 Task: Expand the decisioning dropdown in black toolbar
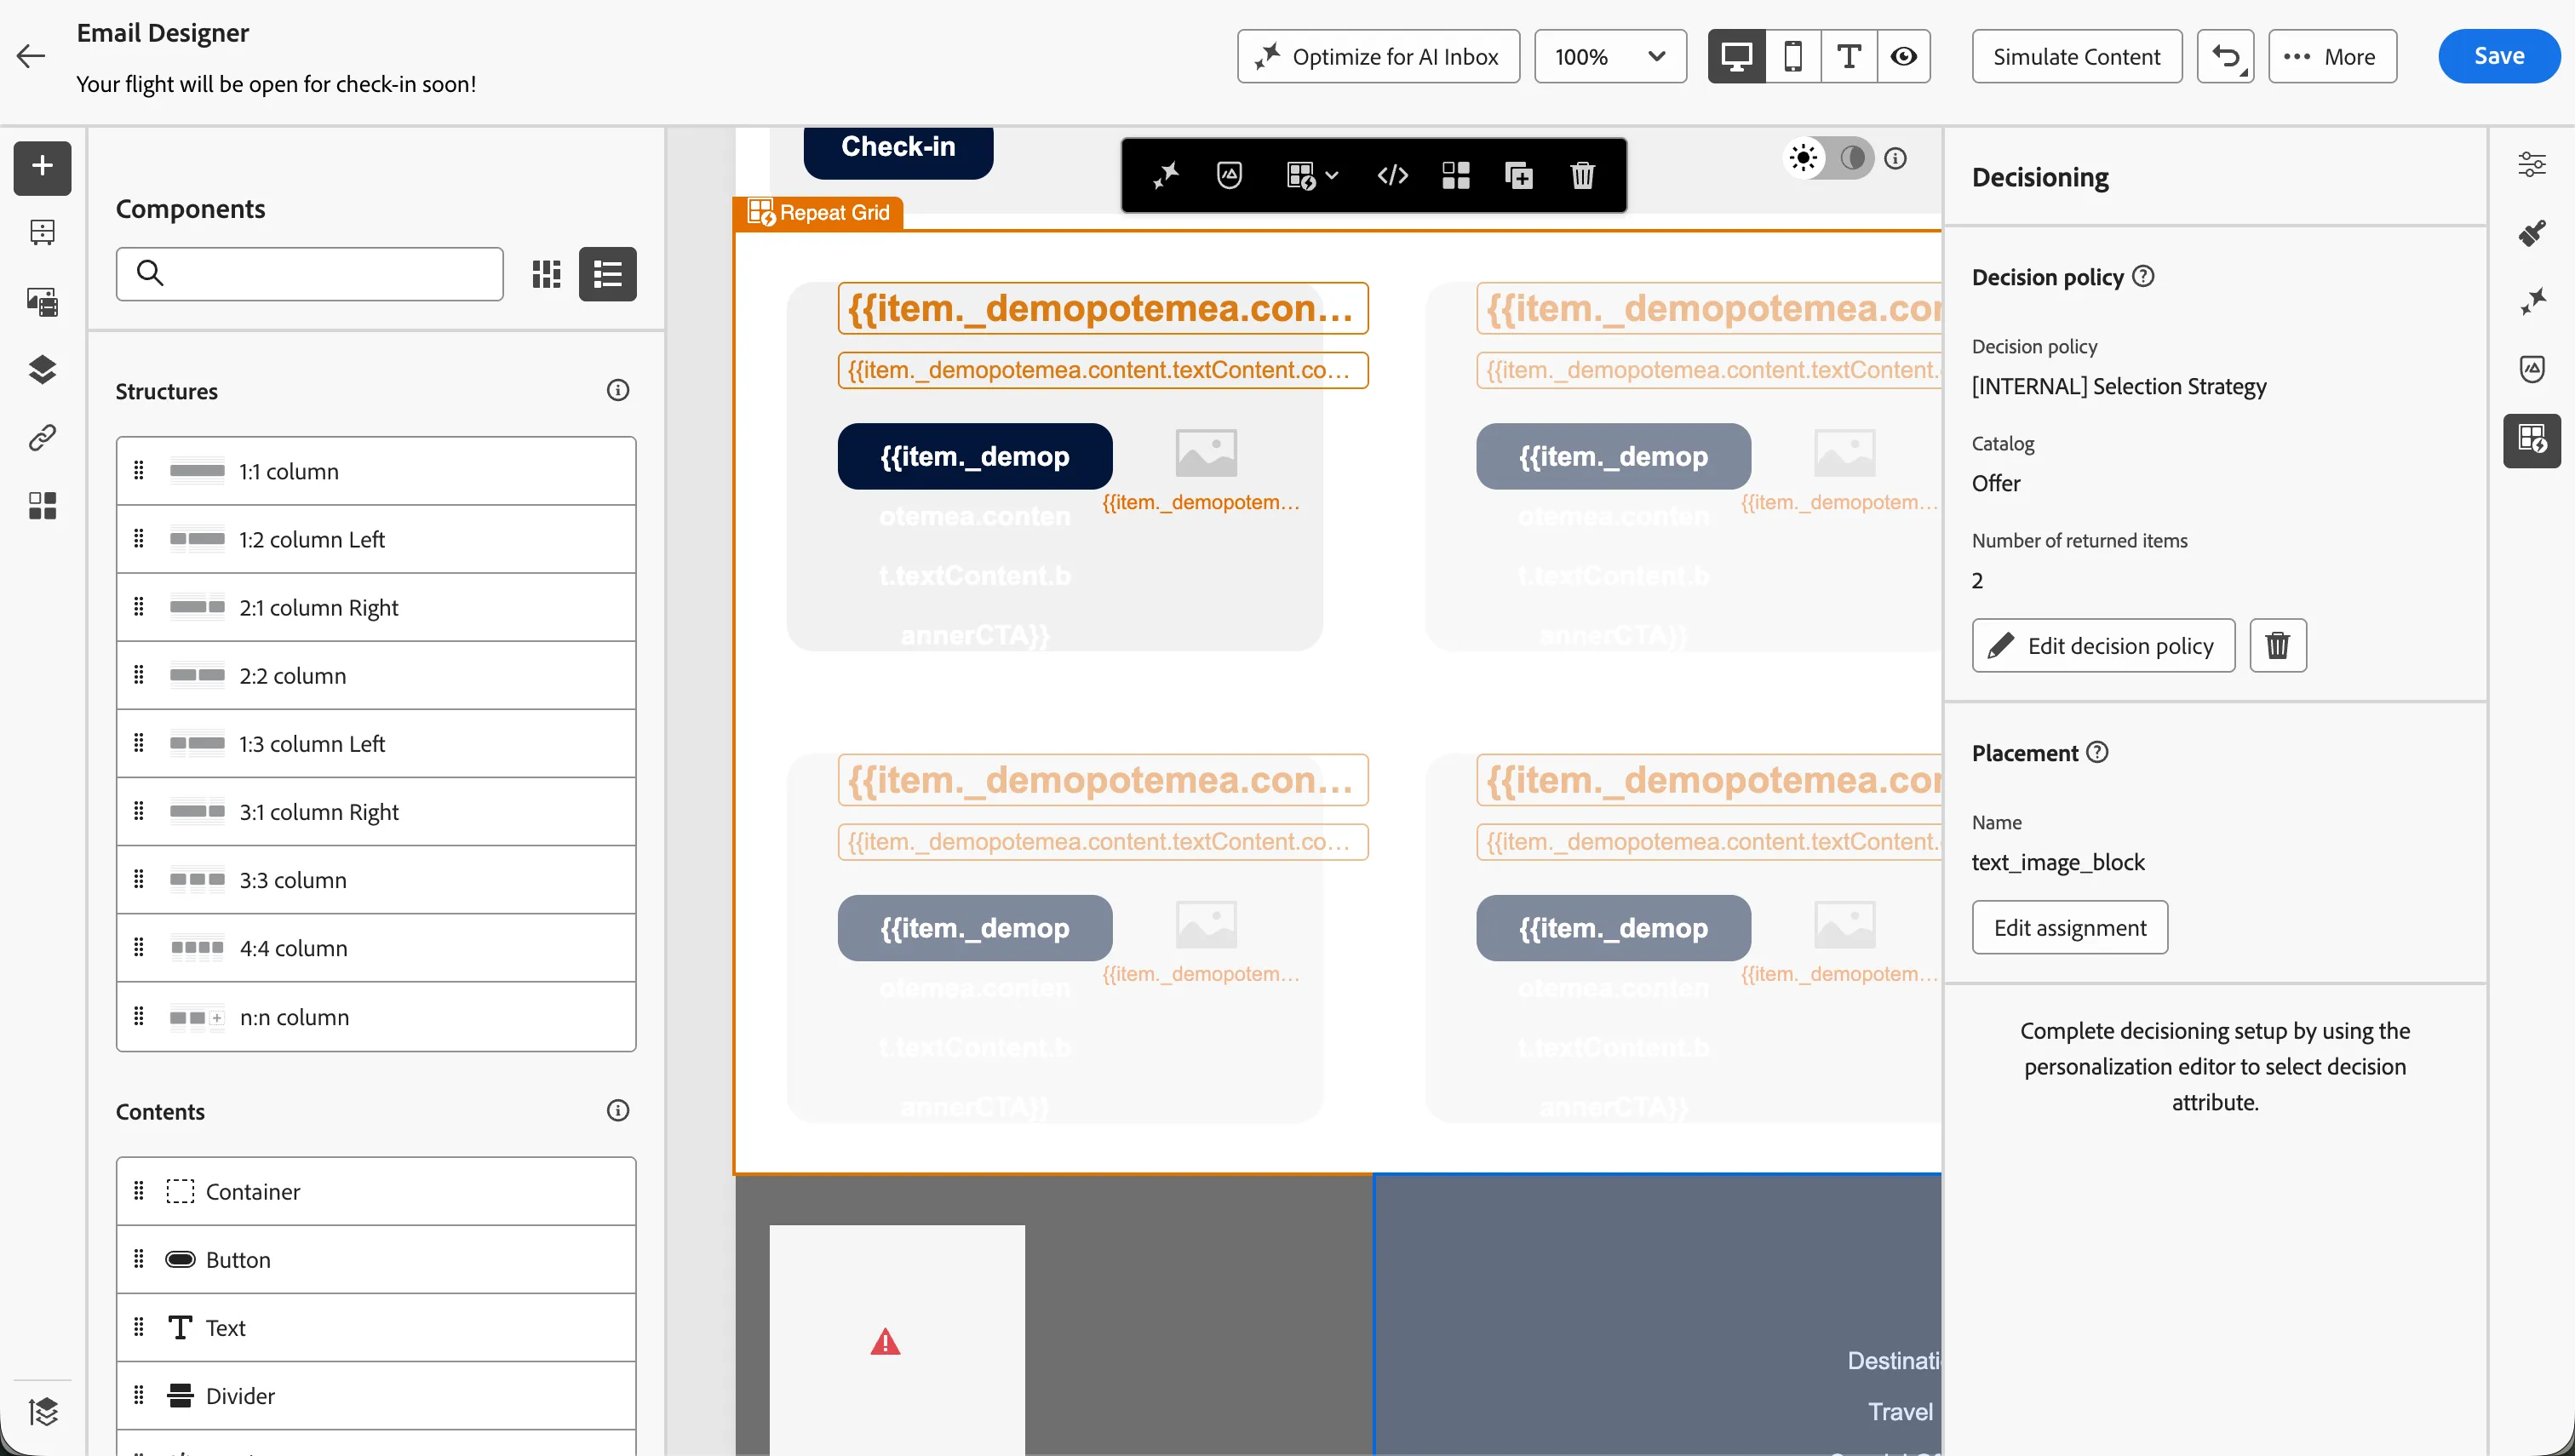(1312, 176)
